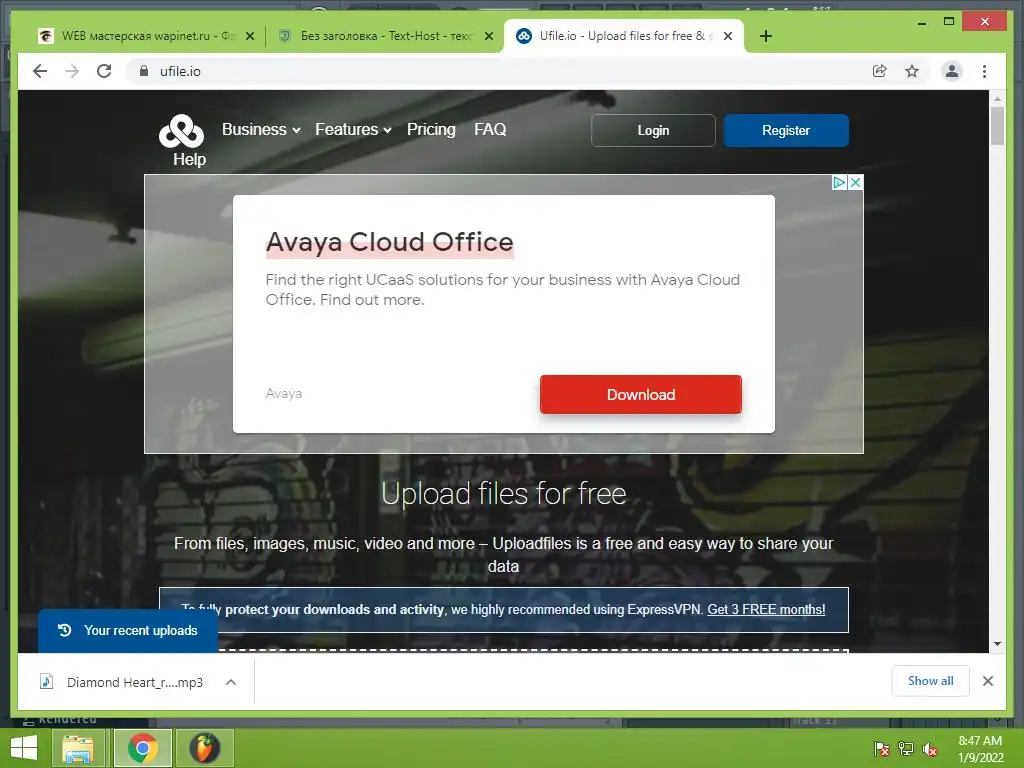Go forward with the browser forward arrow
Screen dimensions: 1024x768
72,71
